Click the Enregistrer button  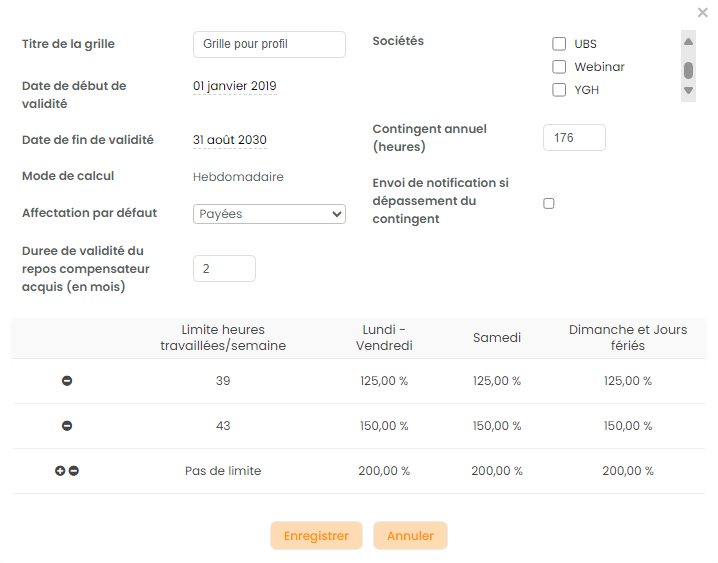(316, 536)
